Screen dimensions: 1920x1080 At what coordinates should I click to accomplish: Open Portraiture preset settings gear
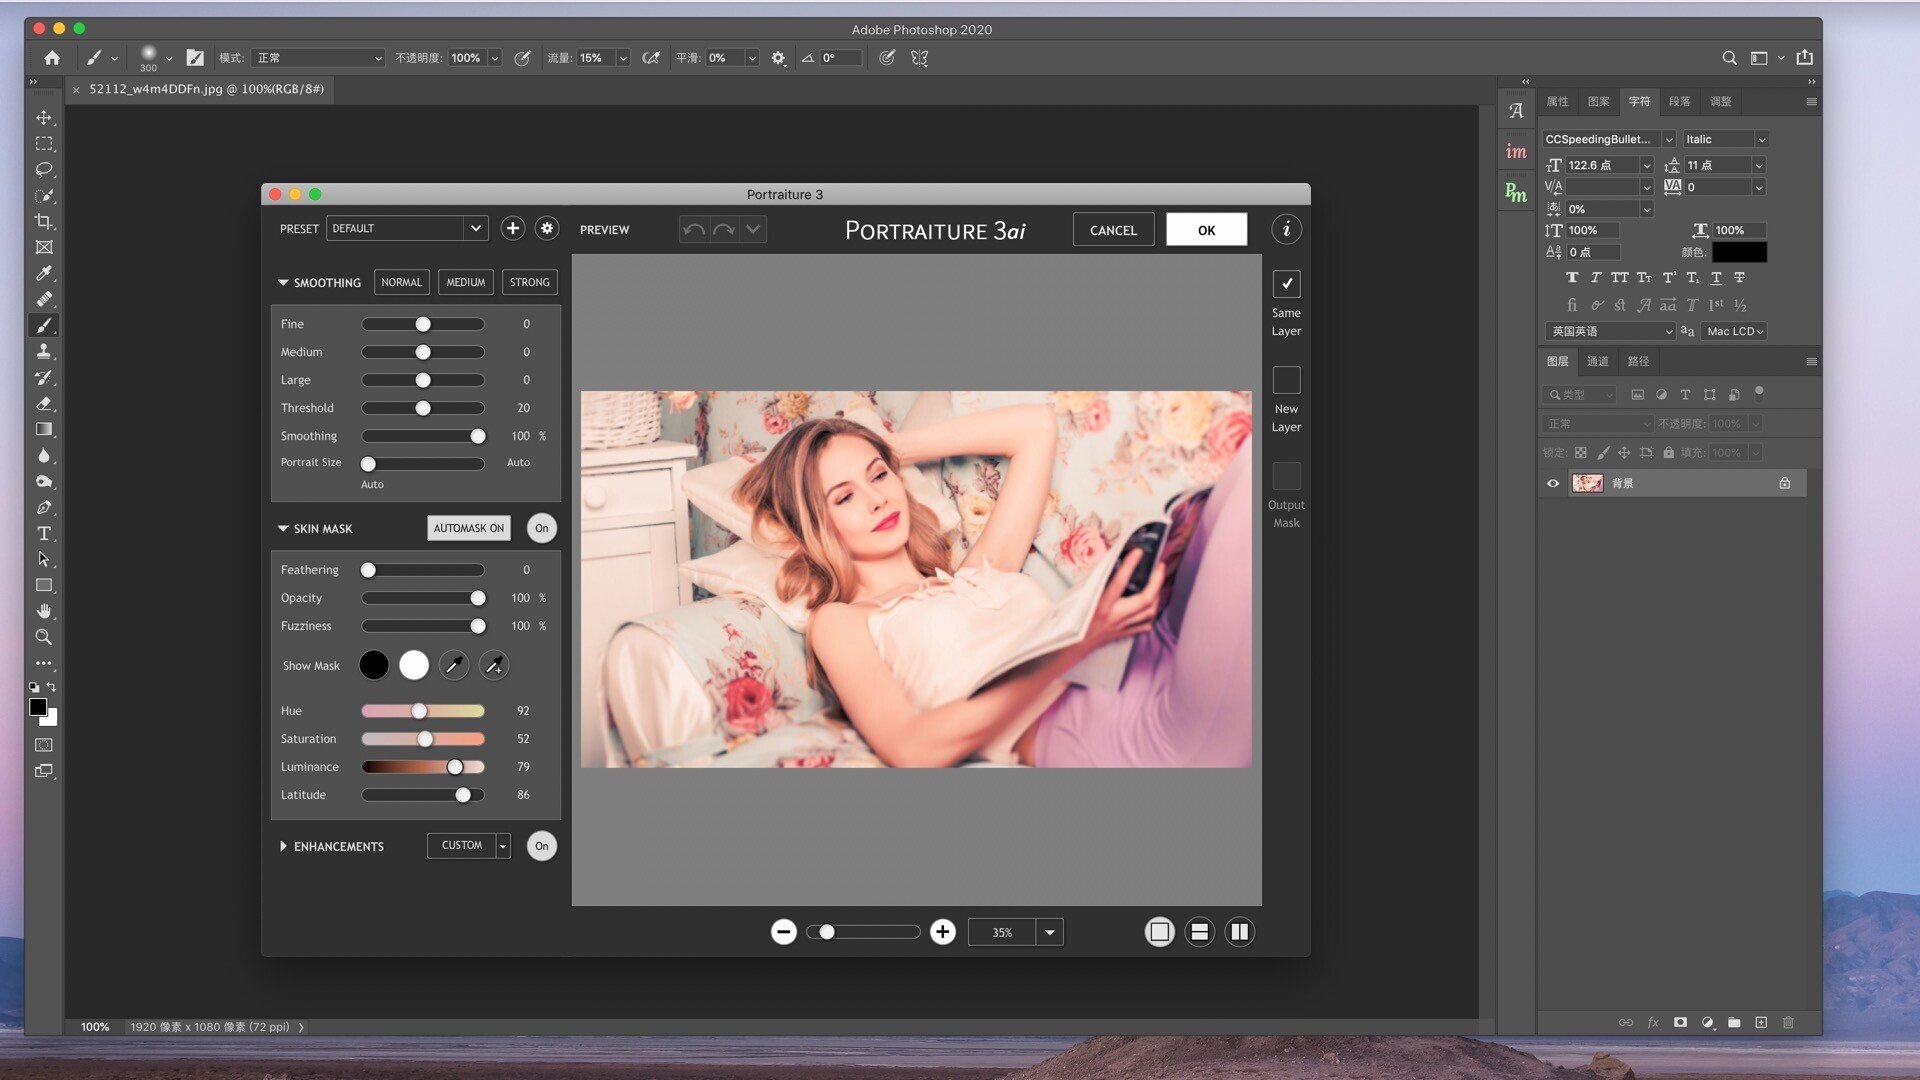[547, 229]
